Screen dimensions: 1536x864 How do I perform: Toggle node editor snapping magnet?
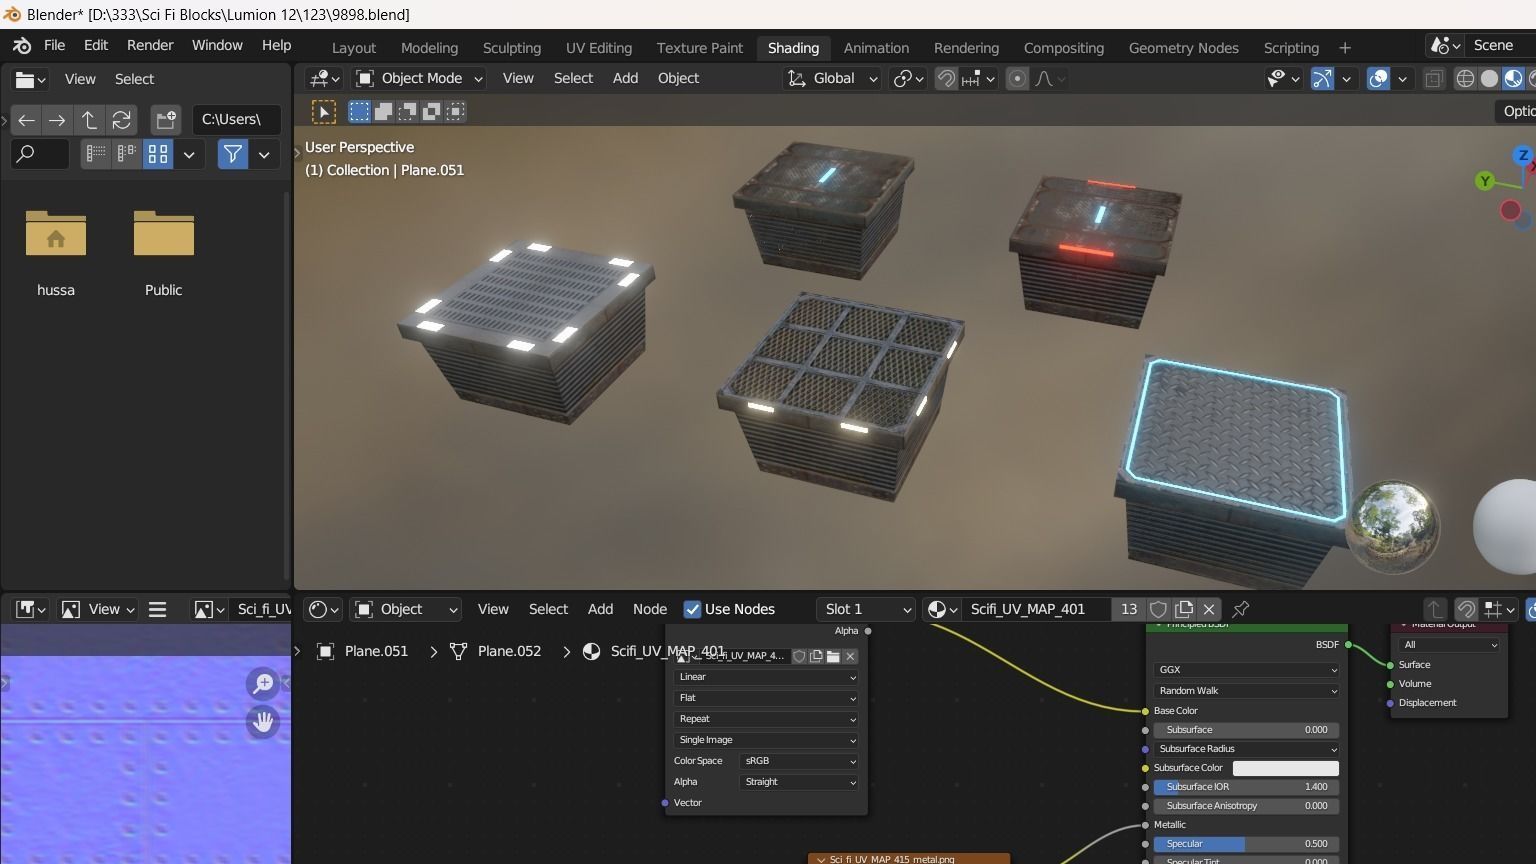(x=1466, y=609)
